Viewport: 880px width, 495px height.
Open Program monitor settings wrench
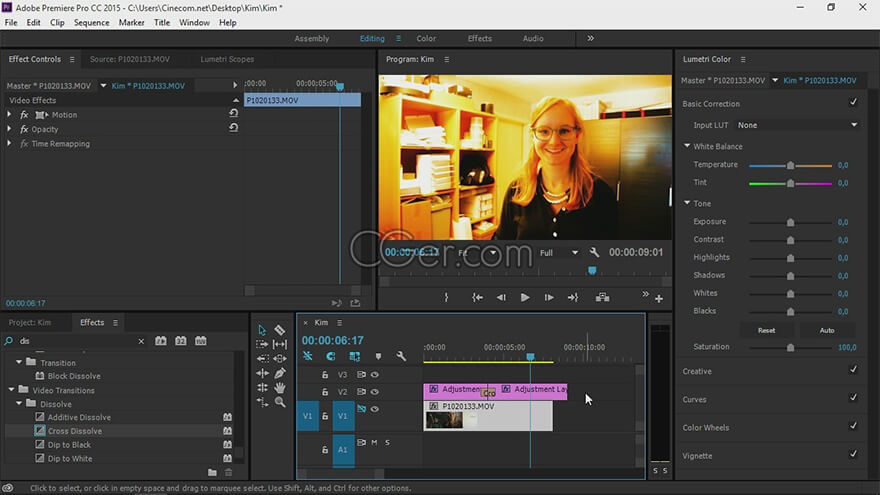click(x=594, y=253)
